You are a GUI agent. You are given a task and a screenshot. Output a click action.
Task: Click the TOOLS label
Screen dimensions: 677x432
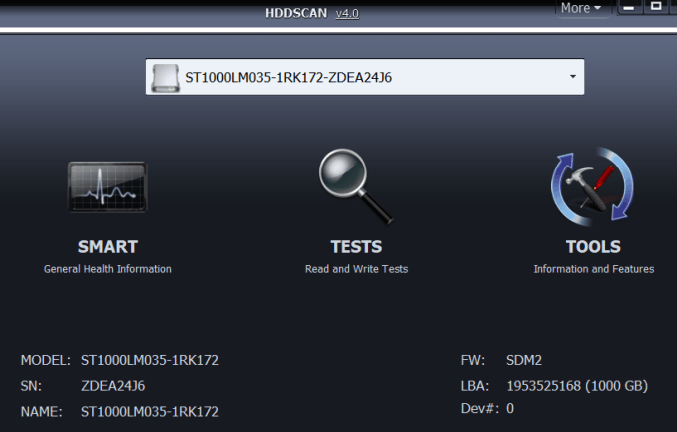593,247
